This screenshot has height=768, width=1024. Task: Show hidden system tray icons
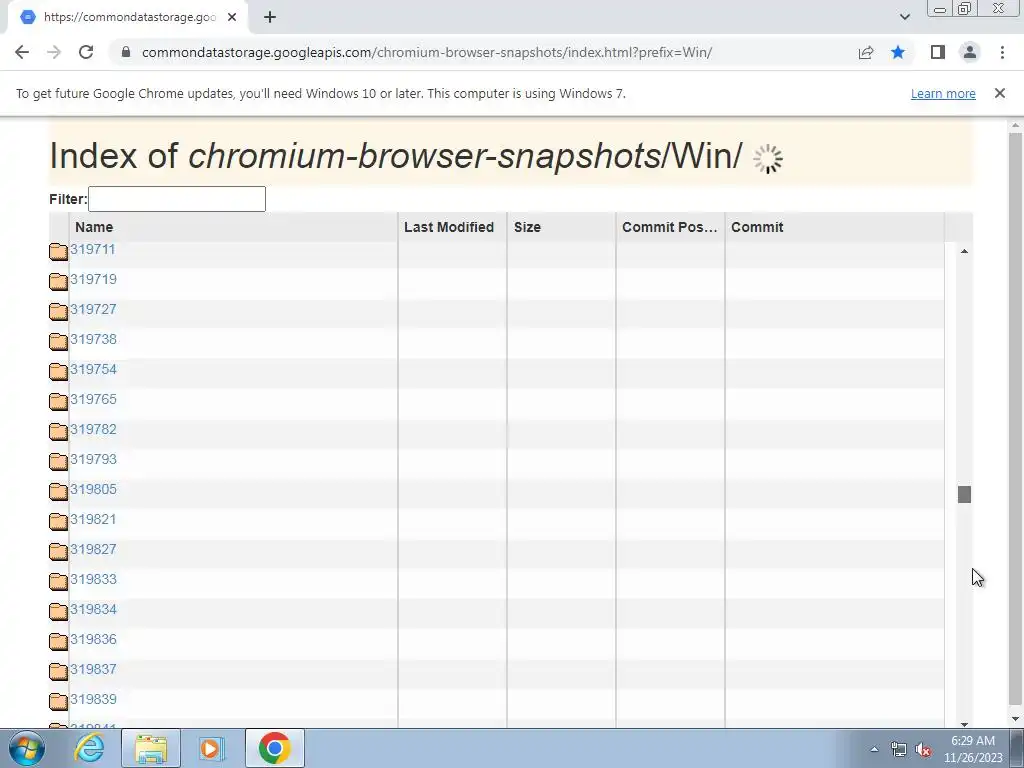tap(874, 749)
